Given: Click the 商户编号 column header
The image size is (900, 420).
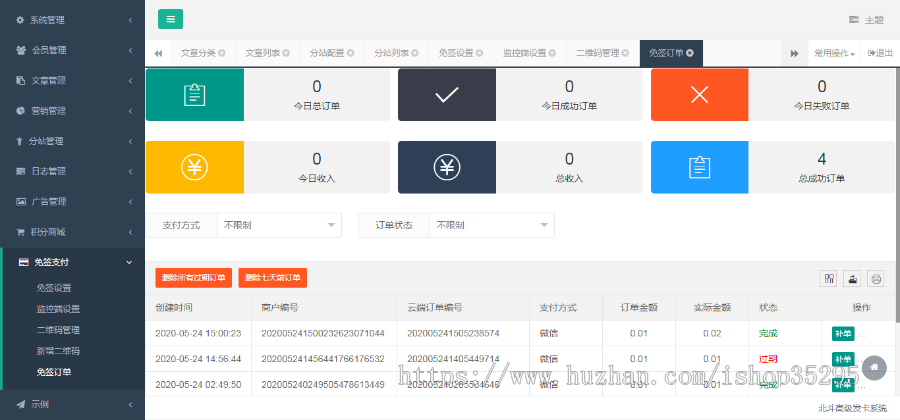Looking at the screenshot, I should point(324,308).
